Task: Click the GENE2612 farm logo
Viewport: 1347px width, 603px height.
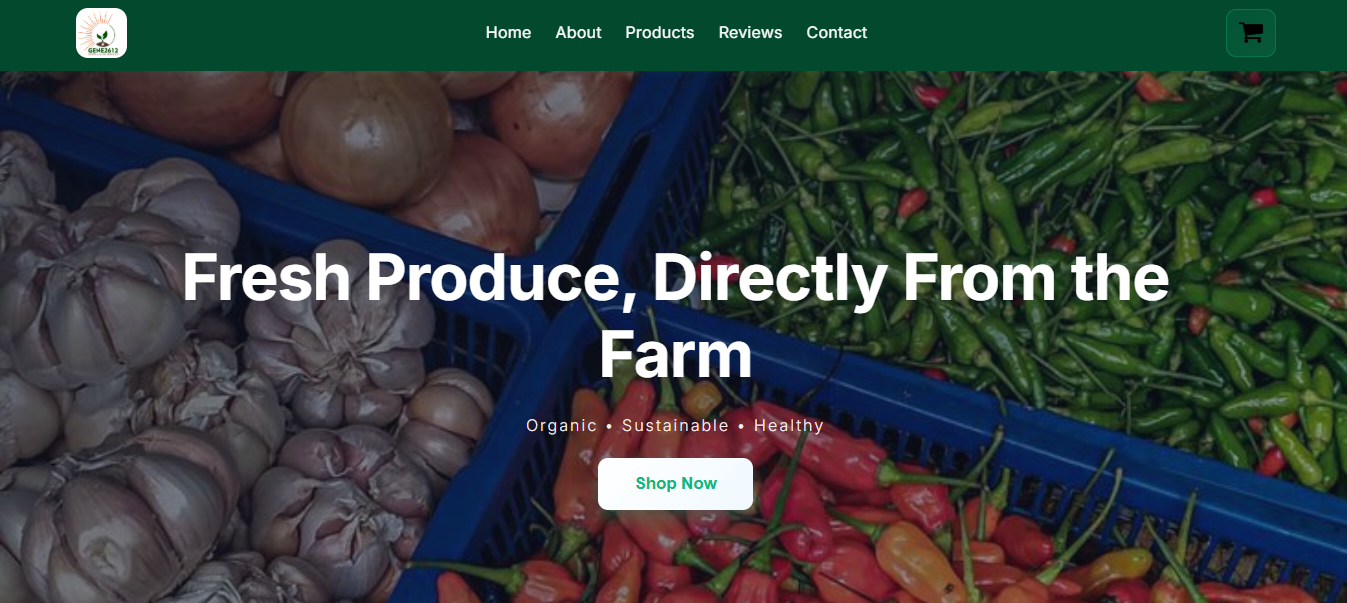Action: point(101,33)
